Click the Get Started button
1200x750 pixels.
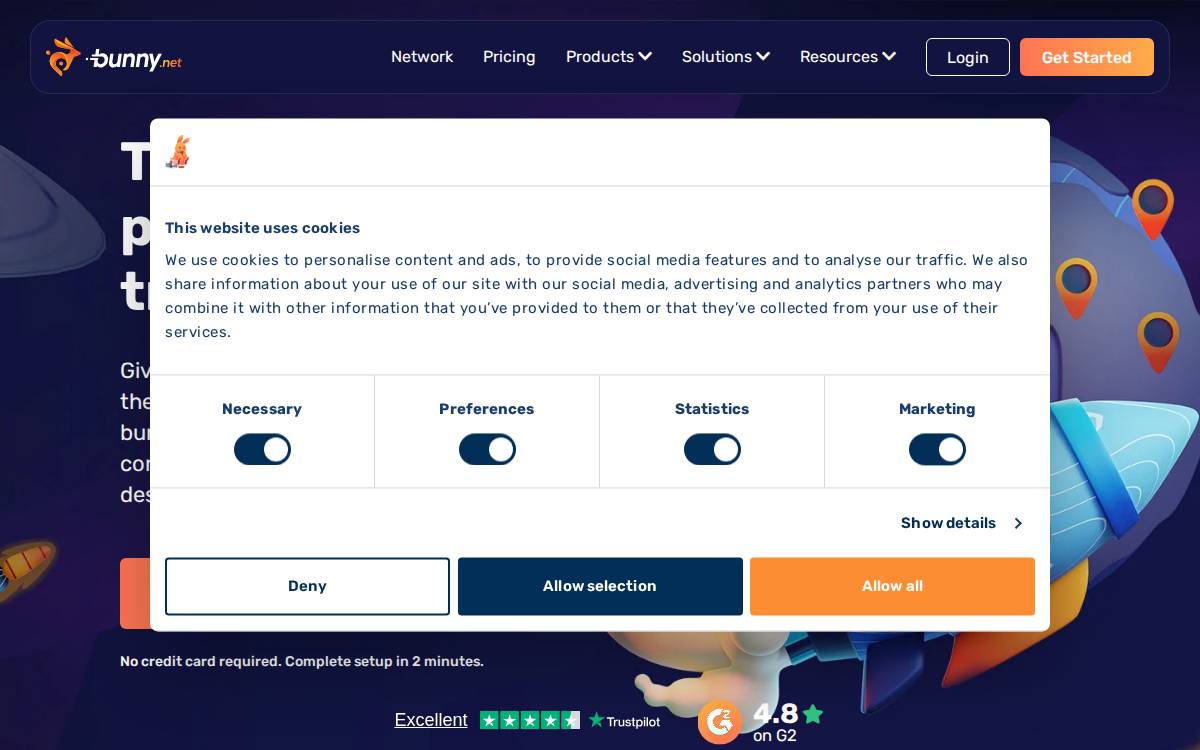pyautogui.click(x=1087, y=57)
